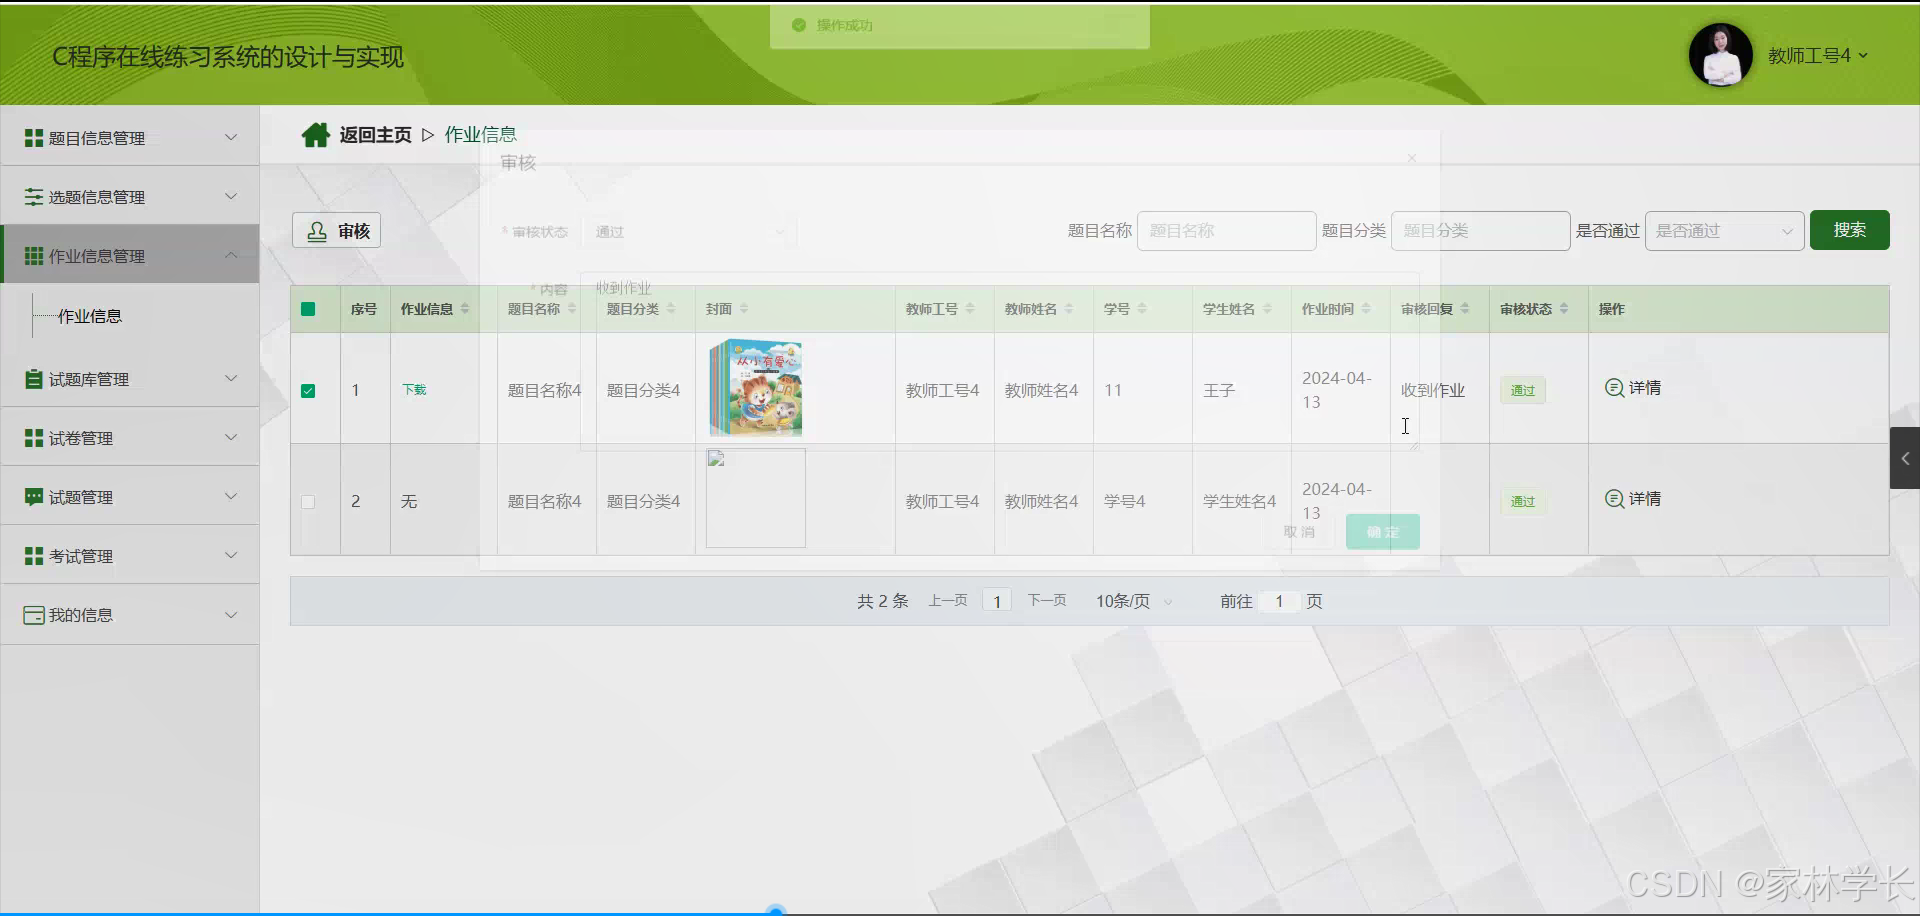Open 考试管理 via its grid icon
The height and width of the screenshot is (916, 1920).
tap(32, 555)
